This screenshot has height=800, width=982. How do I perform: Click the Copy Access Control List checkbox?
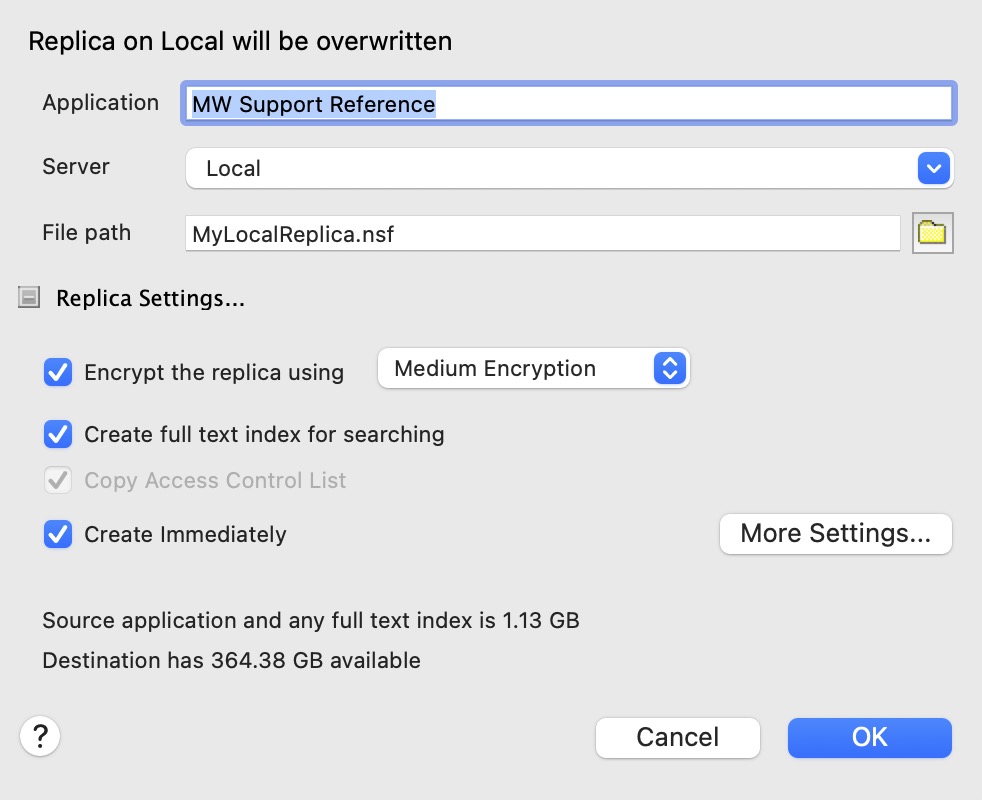tap(58, 480)
